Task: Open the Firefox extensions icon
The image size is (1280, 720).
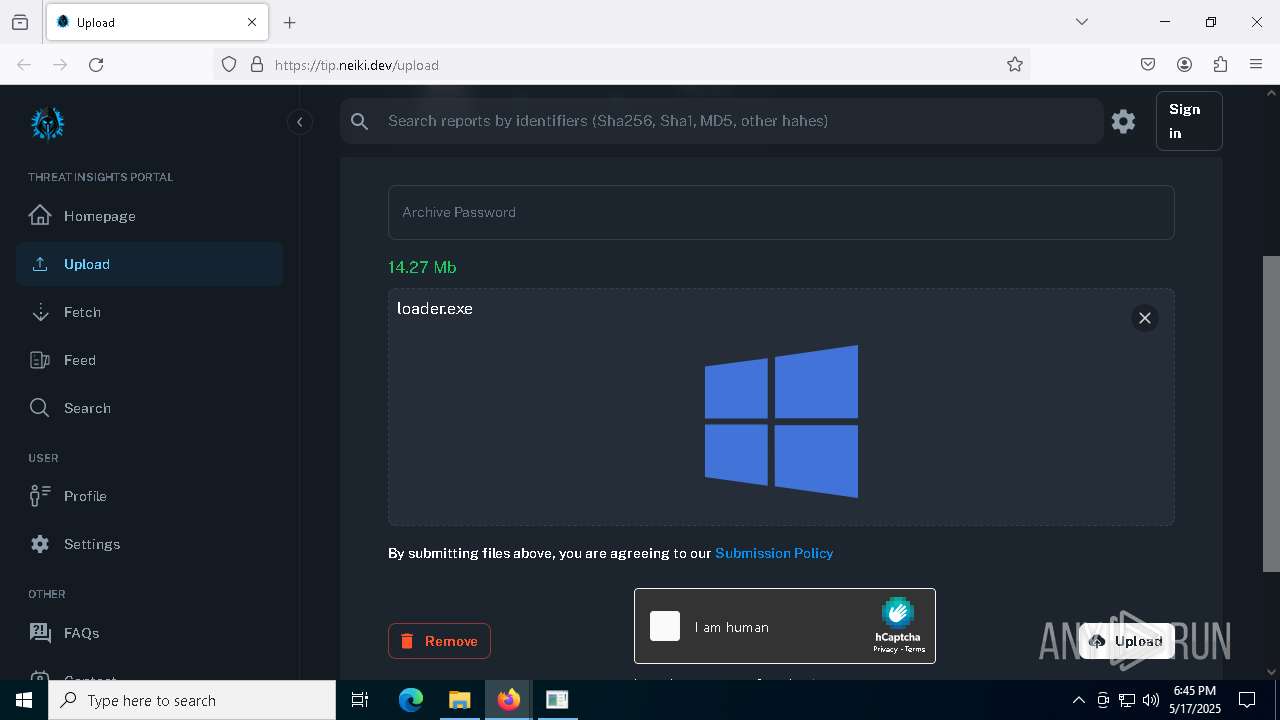Action: coord(1220,64)
